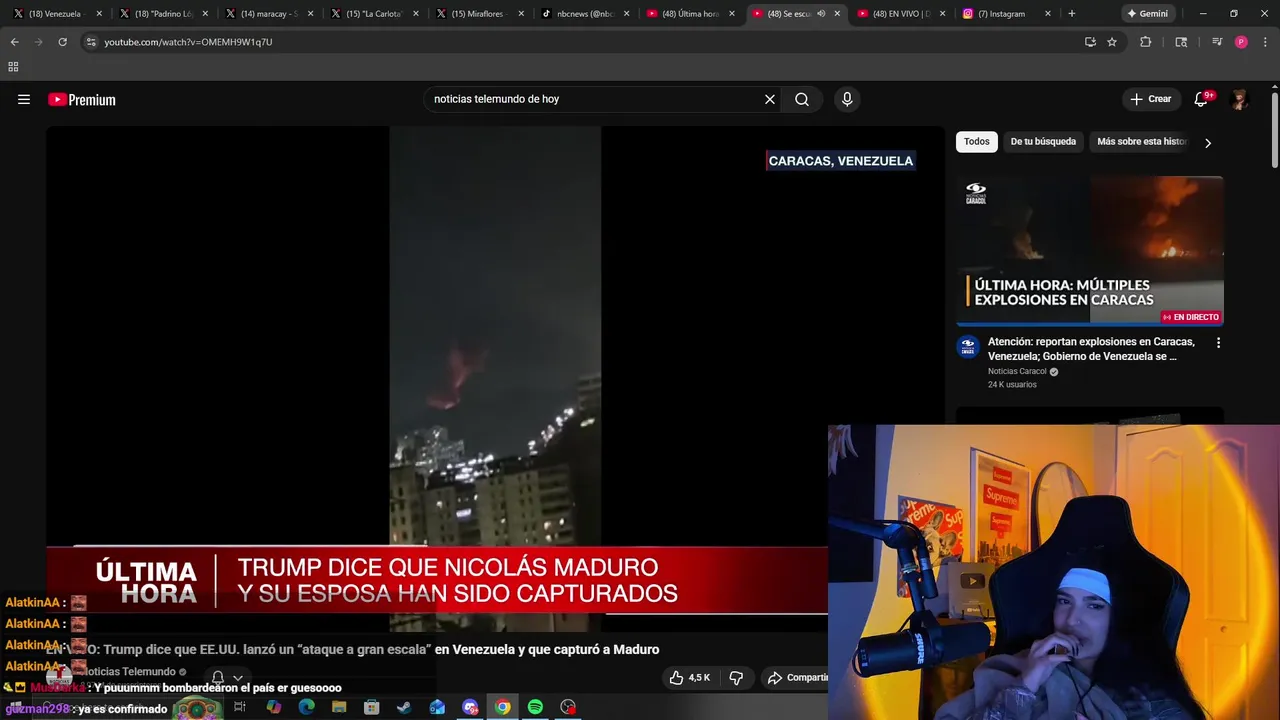Open YouTube notifications bell
Screen dimensions: 1280x720
[1201, 99]
